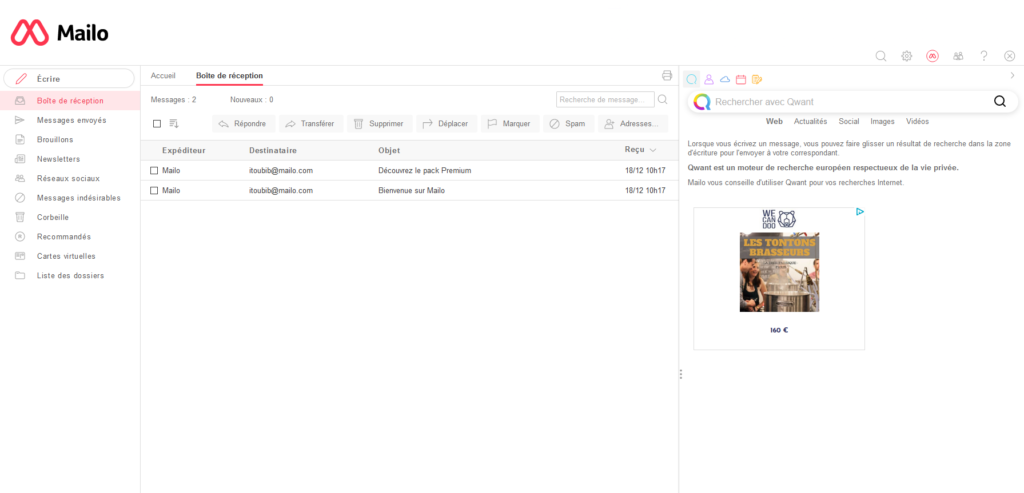This screenshot has height=493, width=1024.
Task: Open Messages envoyés folder
Action: pyautogui.click(x=70, y=120)
